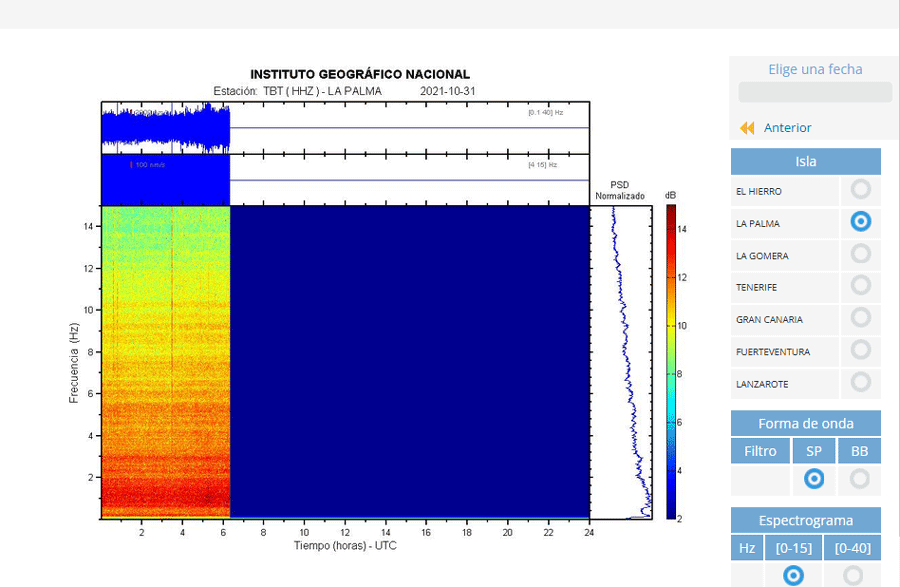Click the Forma de onda header
Screen dimensions: 900x587
(805, 423)
